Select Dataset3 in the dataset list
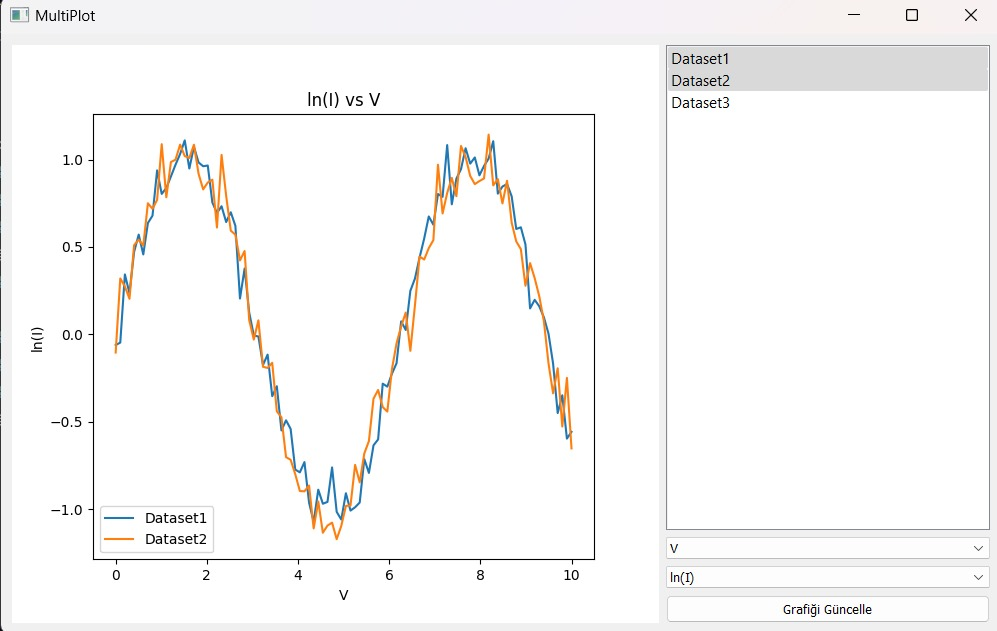Viewport: 997px width, 631px height. click(x=701, y=103)
